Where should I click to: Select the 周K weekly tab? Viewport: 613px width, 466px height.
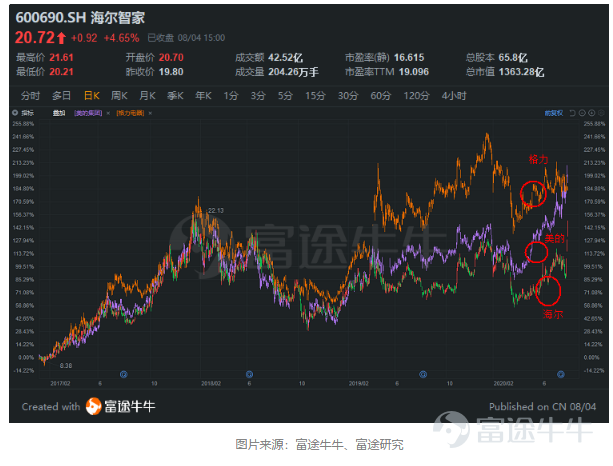point(119,96)
